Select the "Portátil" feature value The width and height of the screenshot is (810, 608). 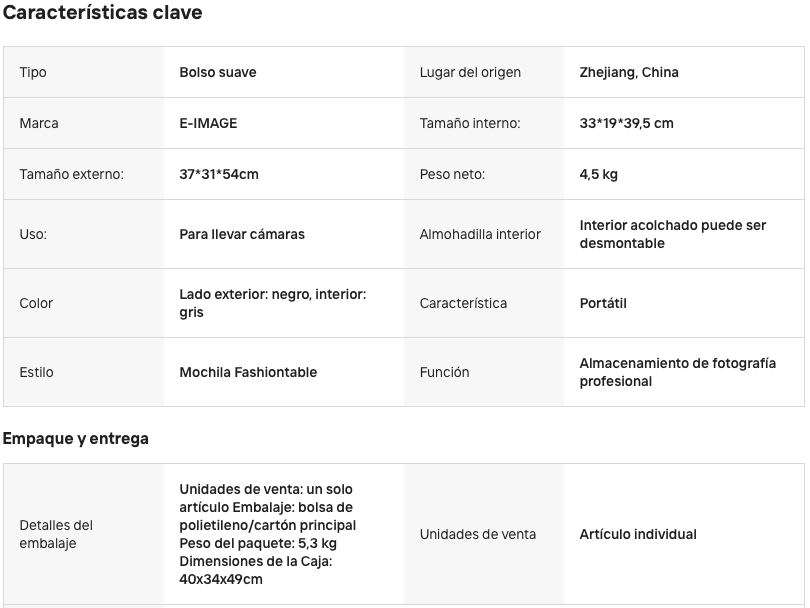click(603, 303)
